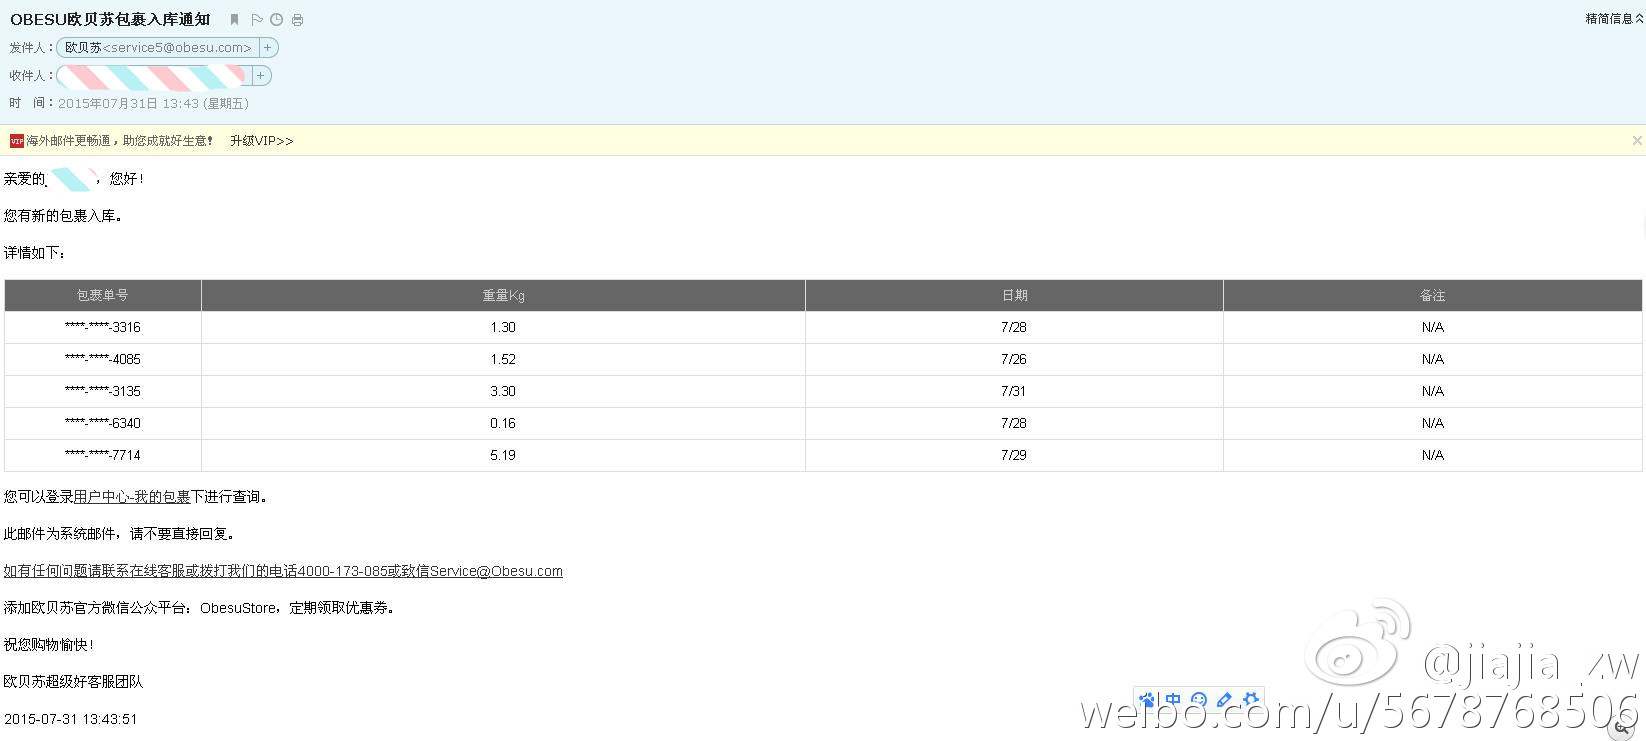Click the red VIP badge icon
The width and height of the screenshot is (1646, 741).
(16, 141)
